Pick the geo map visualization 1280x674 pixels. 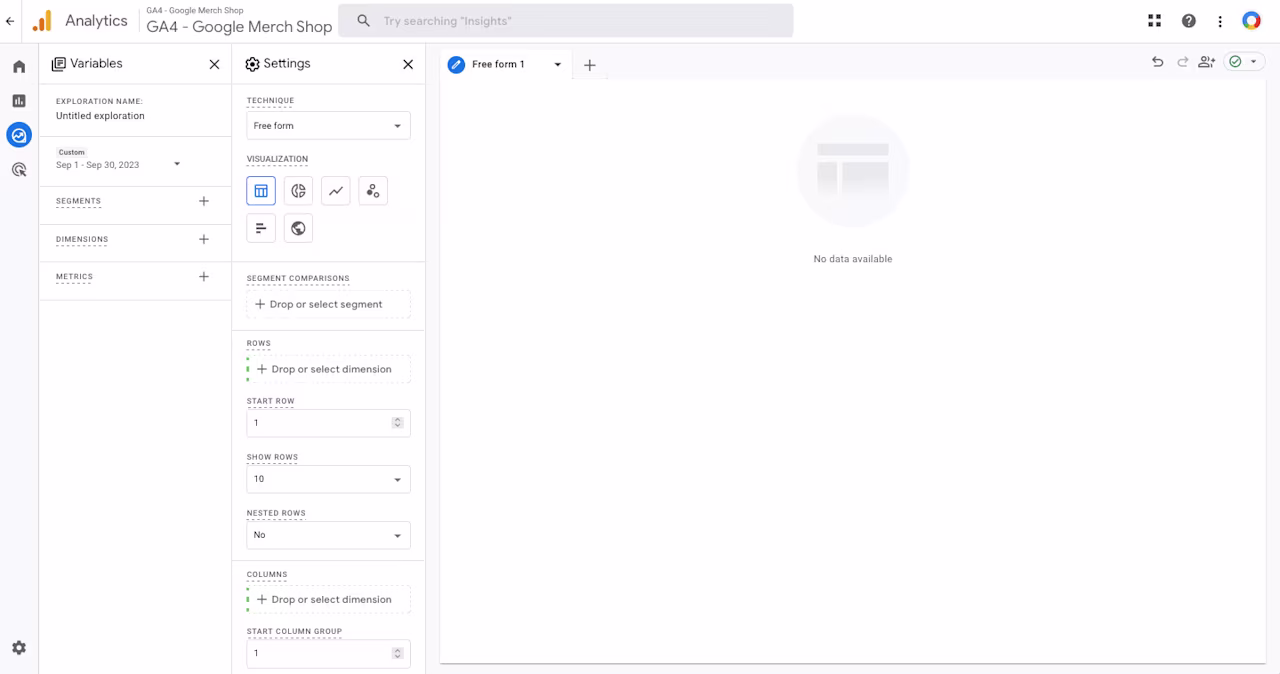(298, 228)
